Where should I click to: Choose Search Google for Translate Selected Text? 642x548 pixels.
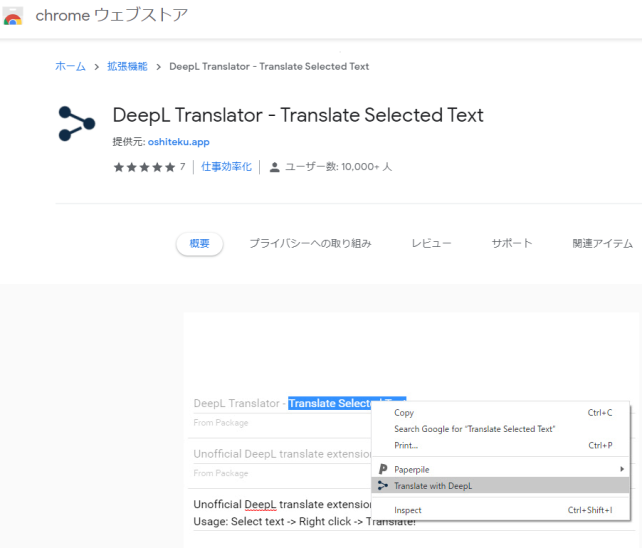[x=500, y=429]
